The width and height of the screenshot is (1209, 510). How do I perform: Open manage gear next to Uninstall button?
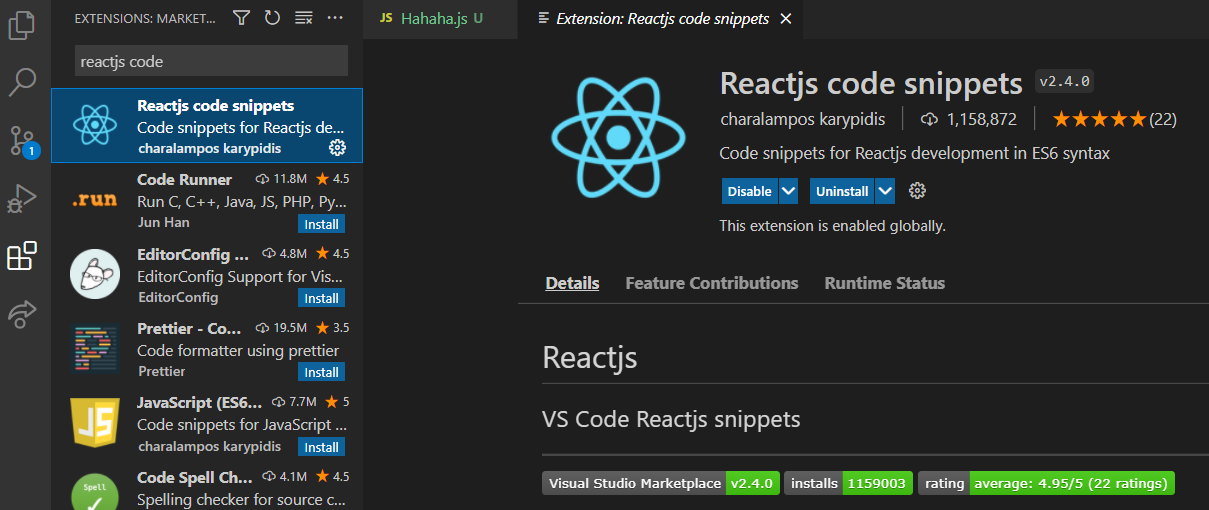(x=917, y=191)
